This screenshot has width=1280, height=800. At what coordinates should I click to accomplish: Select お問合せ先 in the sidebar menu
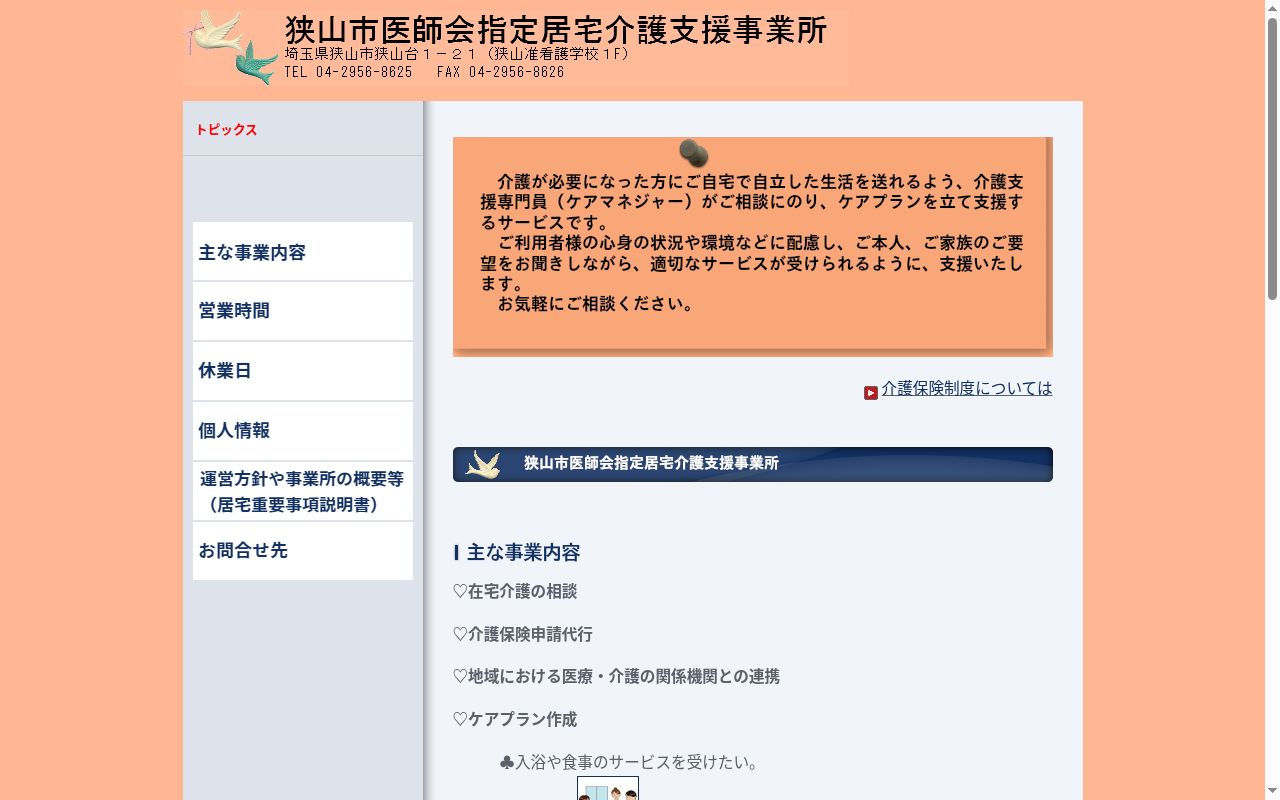303,551
